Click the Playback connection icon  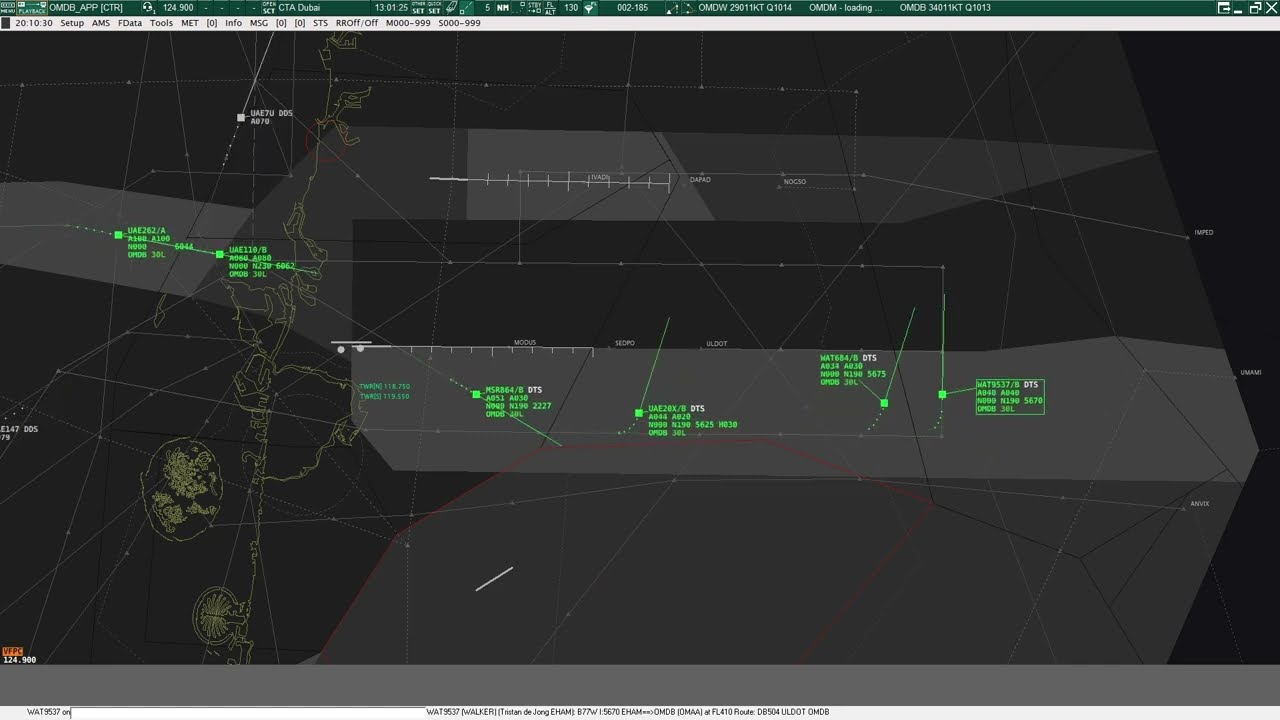(32, 7)
